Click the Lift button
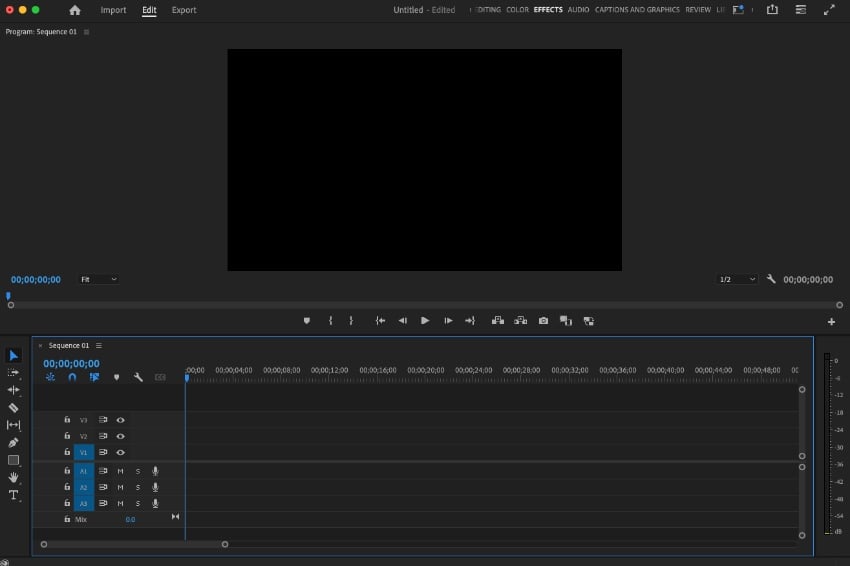The width and height of the screenshot is (850, 566). pos(498,321)
